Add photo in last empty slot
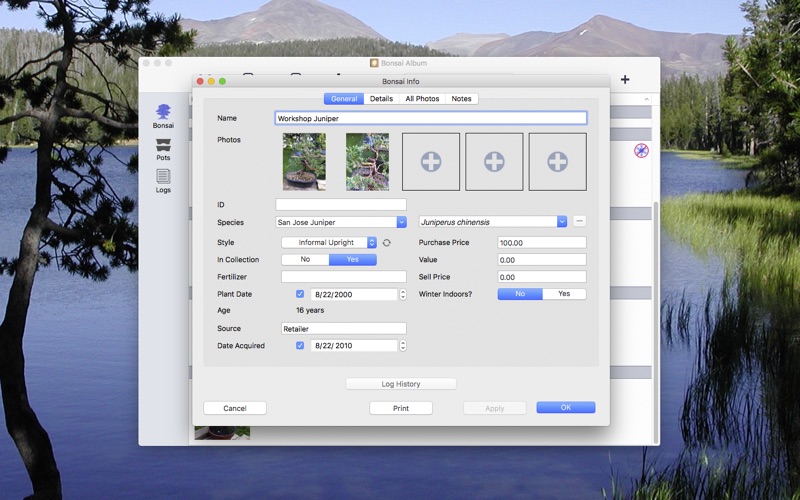 point(557,162)
